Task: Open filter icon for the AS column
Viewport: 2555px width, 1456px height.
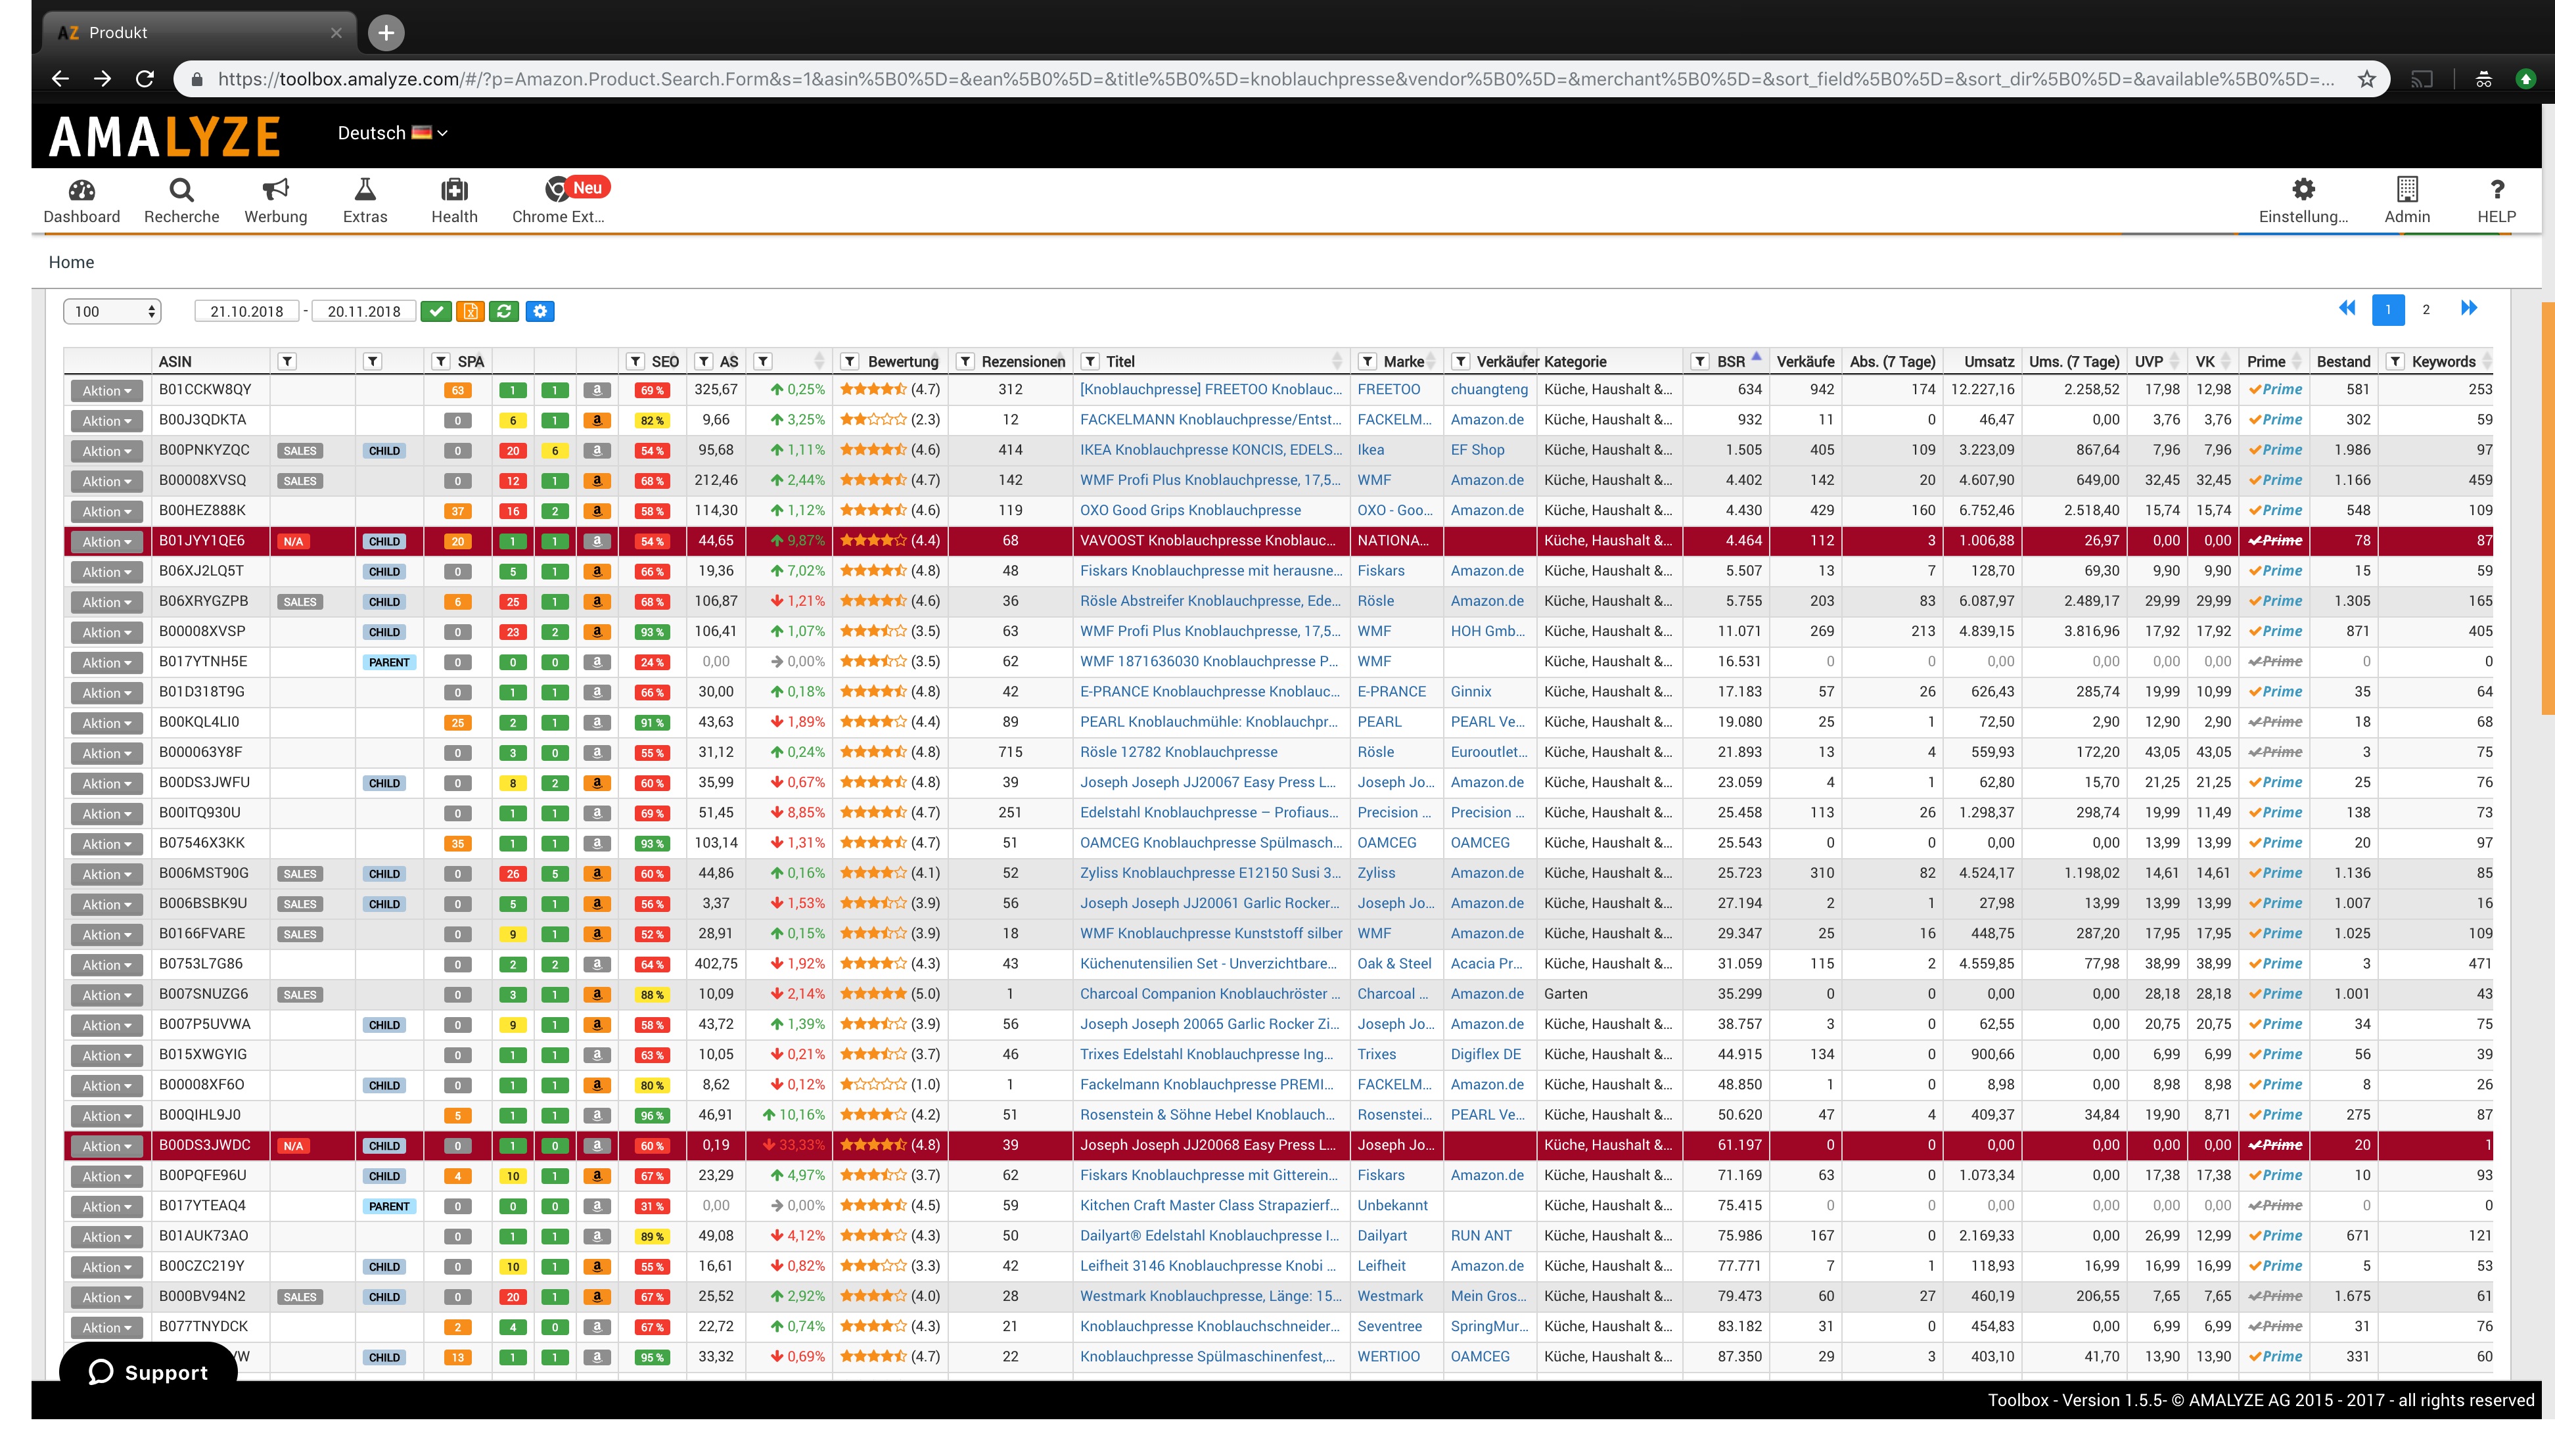Action: pyautogui.click(x=704, y=361)
